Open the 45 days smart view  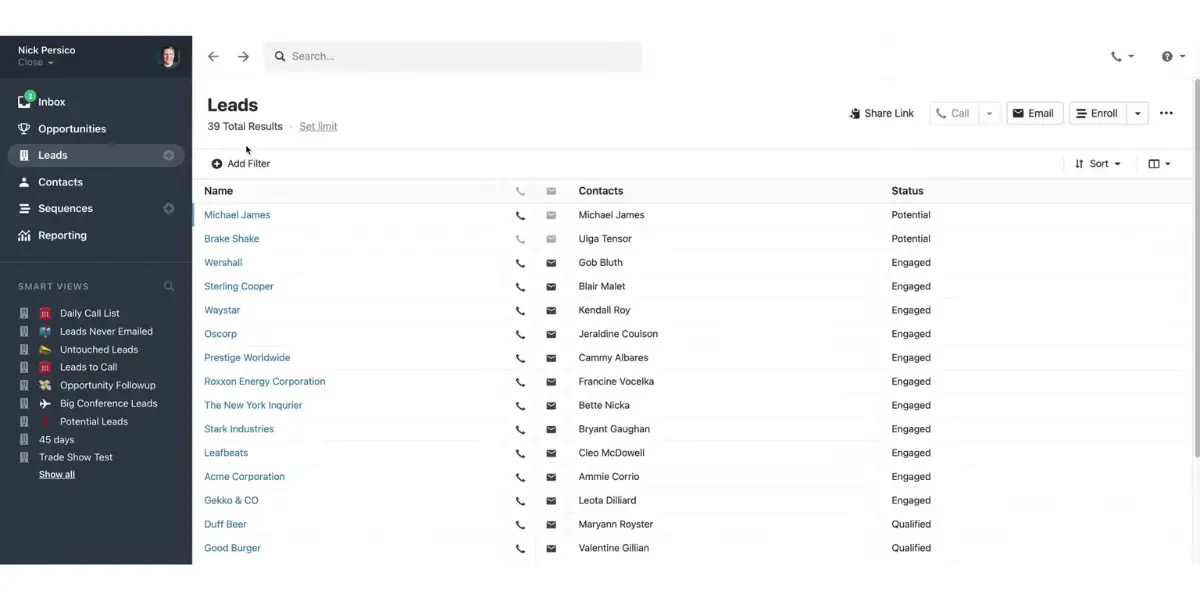point(56,440)
